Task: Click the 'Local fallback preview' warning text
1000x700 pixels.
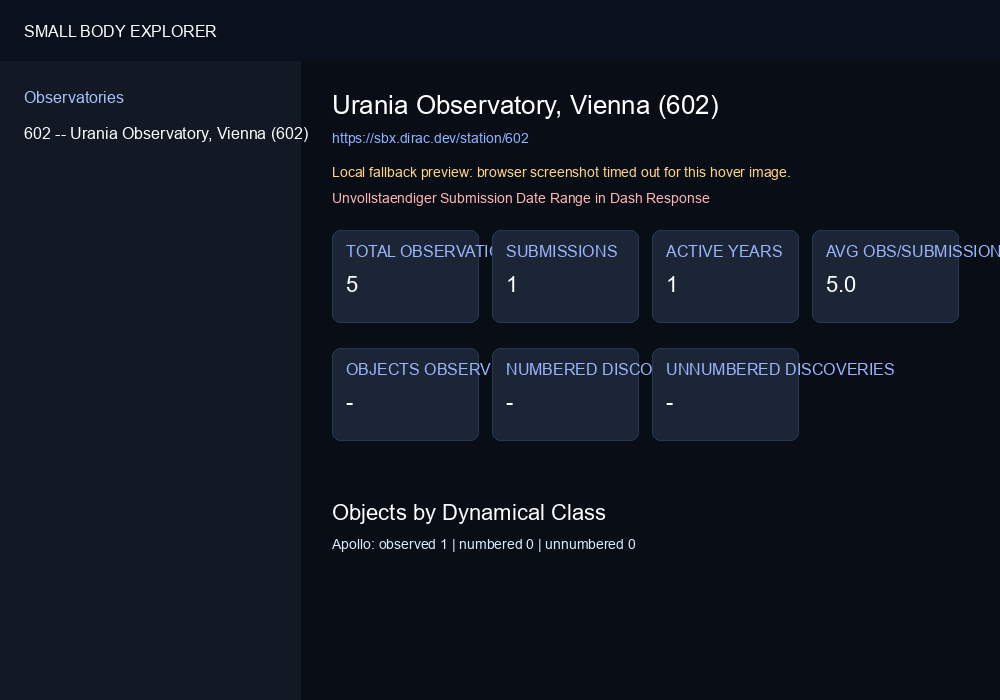Action: [561, 172]
